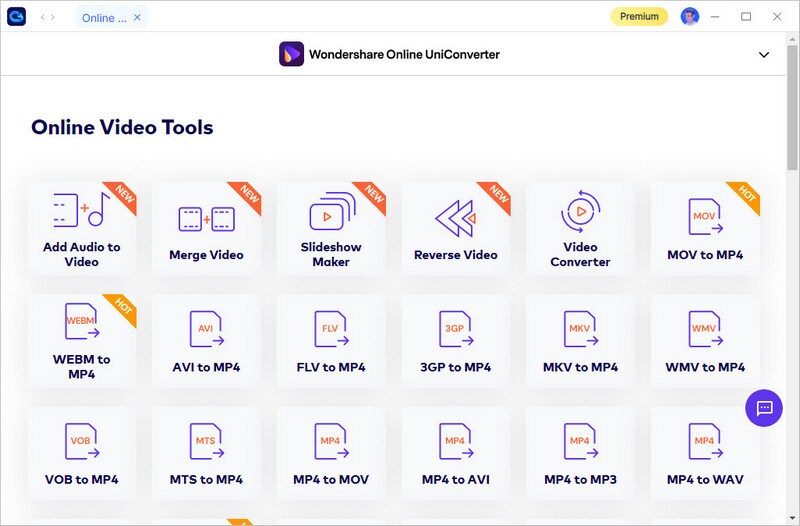
Task: Open the Reverse Video tool
Action: tap(456, 229)
